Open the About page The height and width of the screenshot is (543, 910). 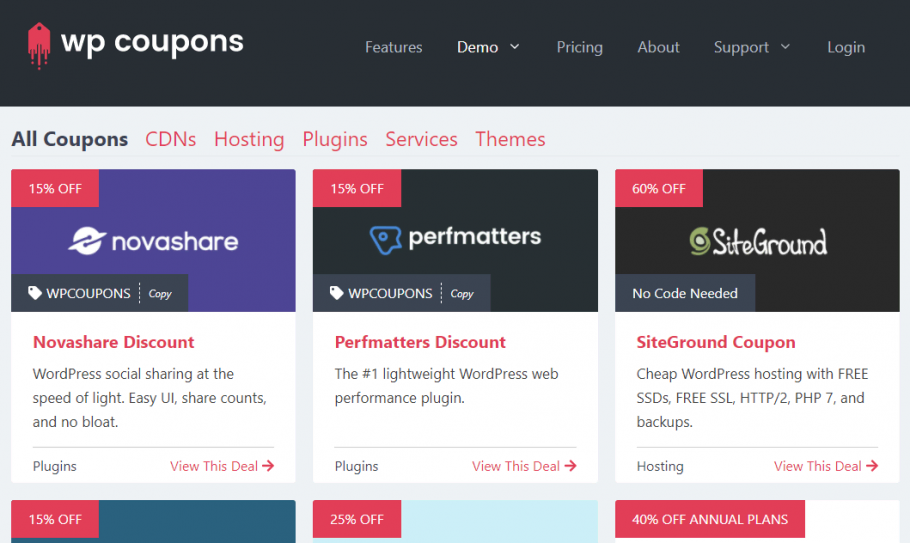658,47
